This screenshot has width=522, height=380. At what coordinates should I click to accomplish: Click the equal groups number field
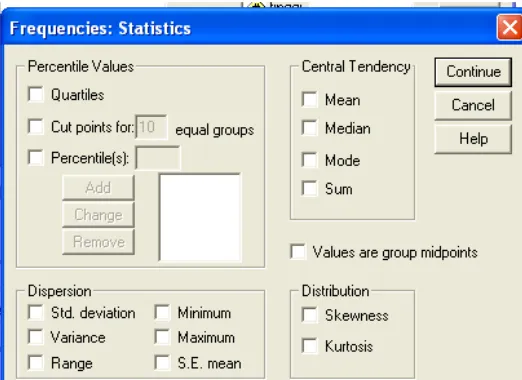pos(151,127)
